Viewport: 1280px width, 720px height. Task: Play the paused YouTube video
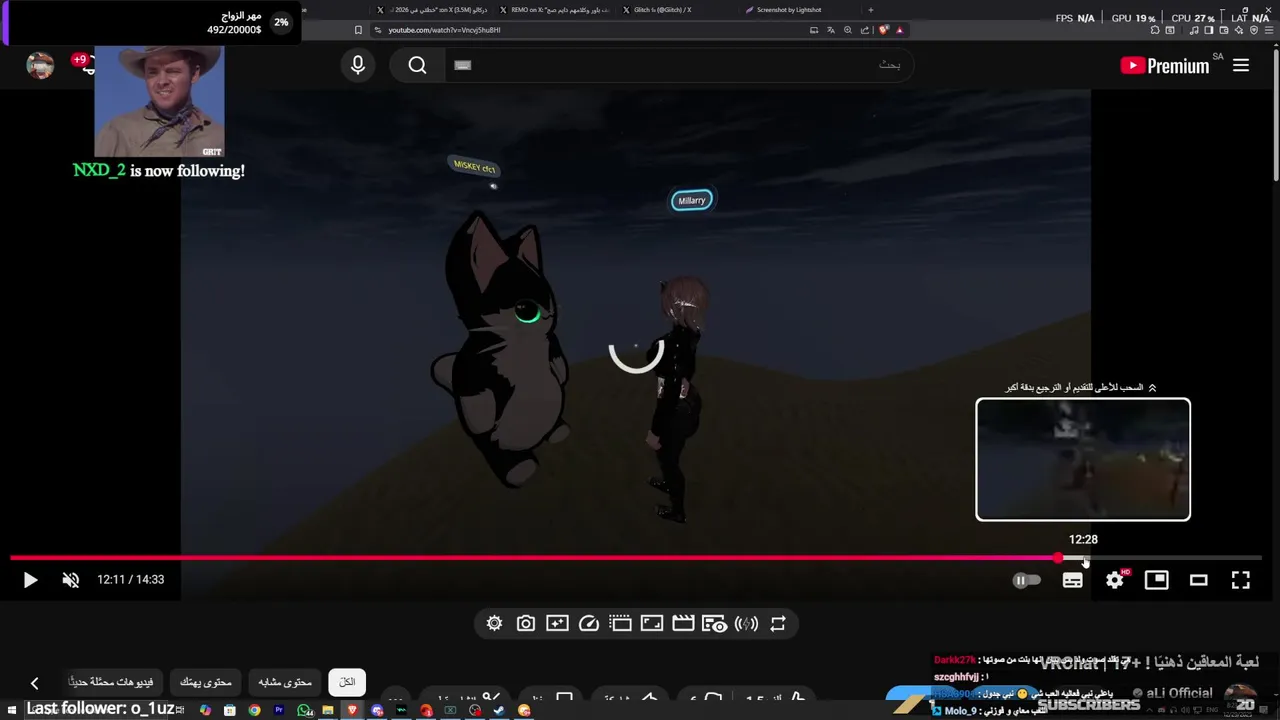coord(30,580)
